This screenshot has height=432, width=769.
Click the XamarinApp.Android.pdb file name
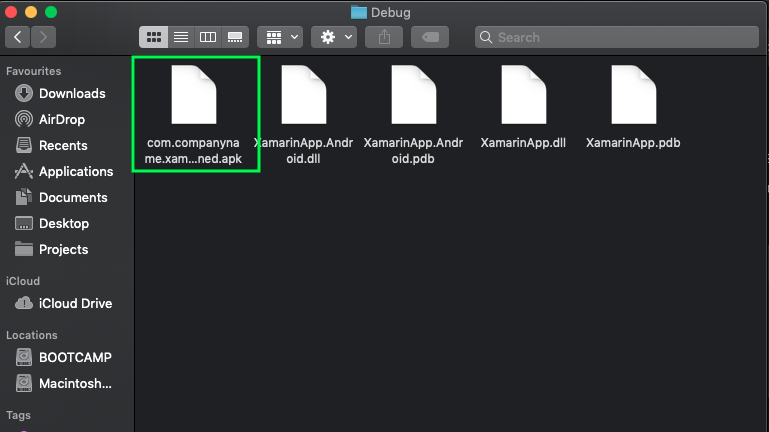(413, 151)
